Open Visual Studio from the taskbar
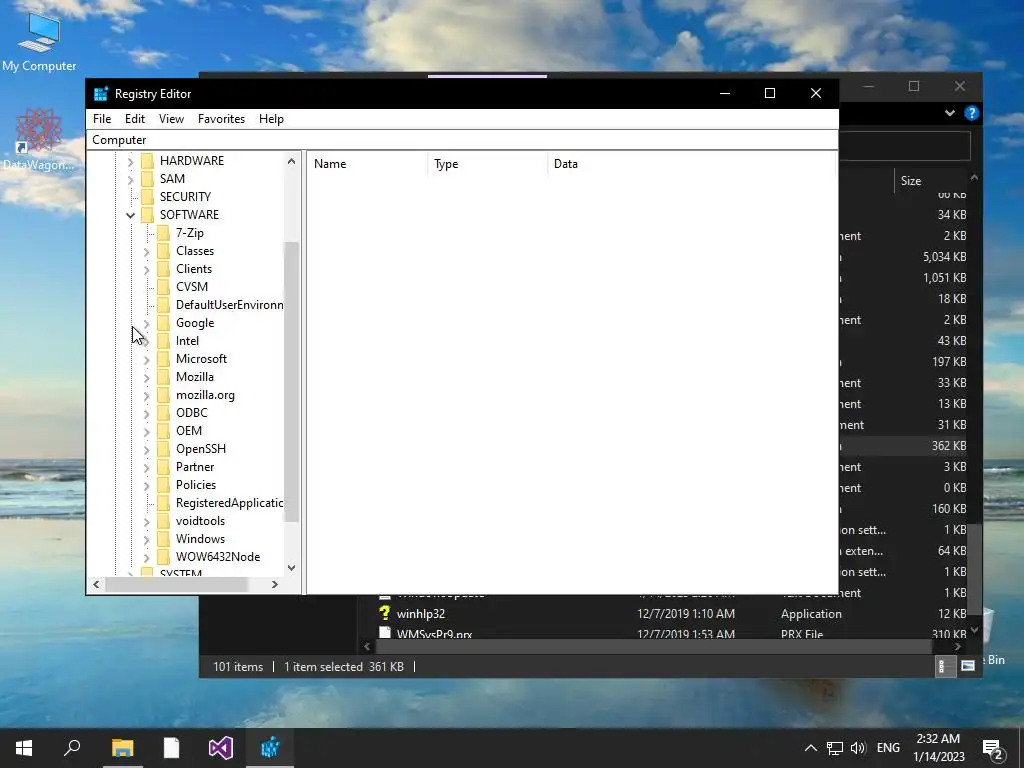Viewport: 1024px width, 768px height. [221, 748]
